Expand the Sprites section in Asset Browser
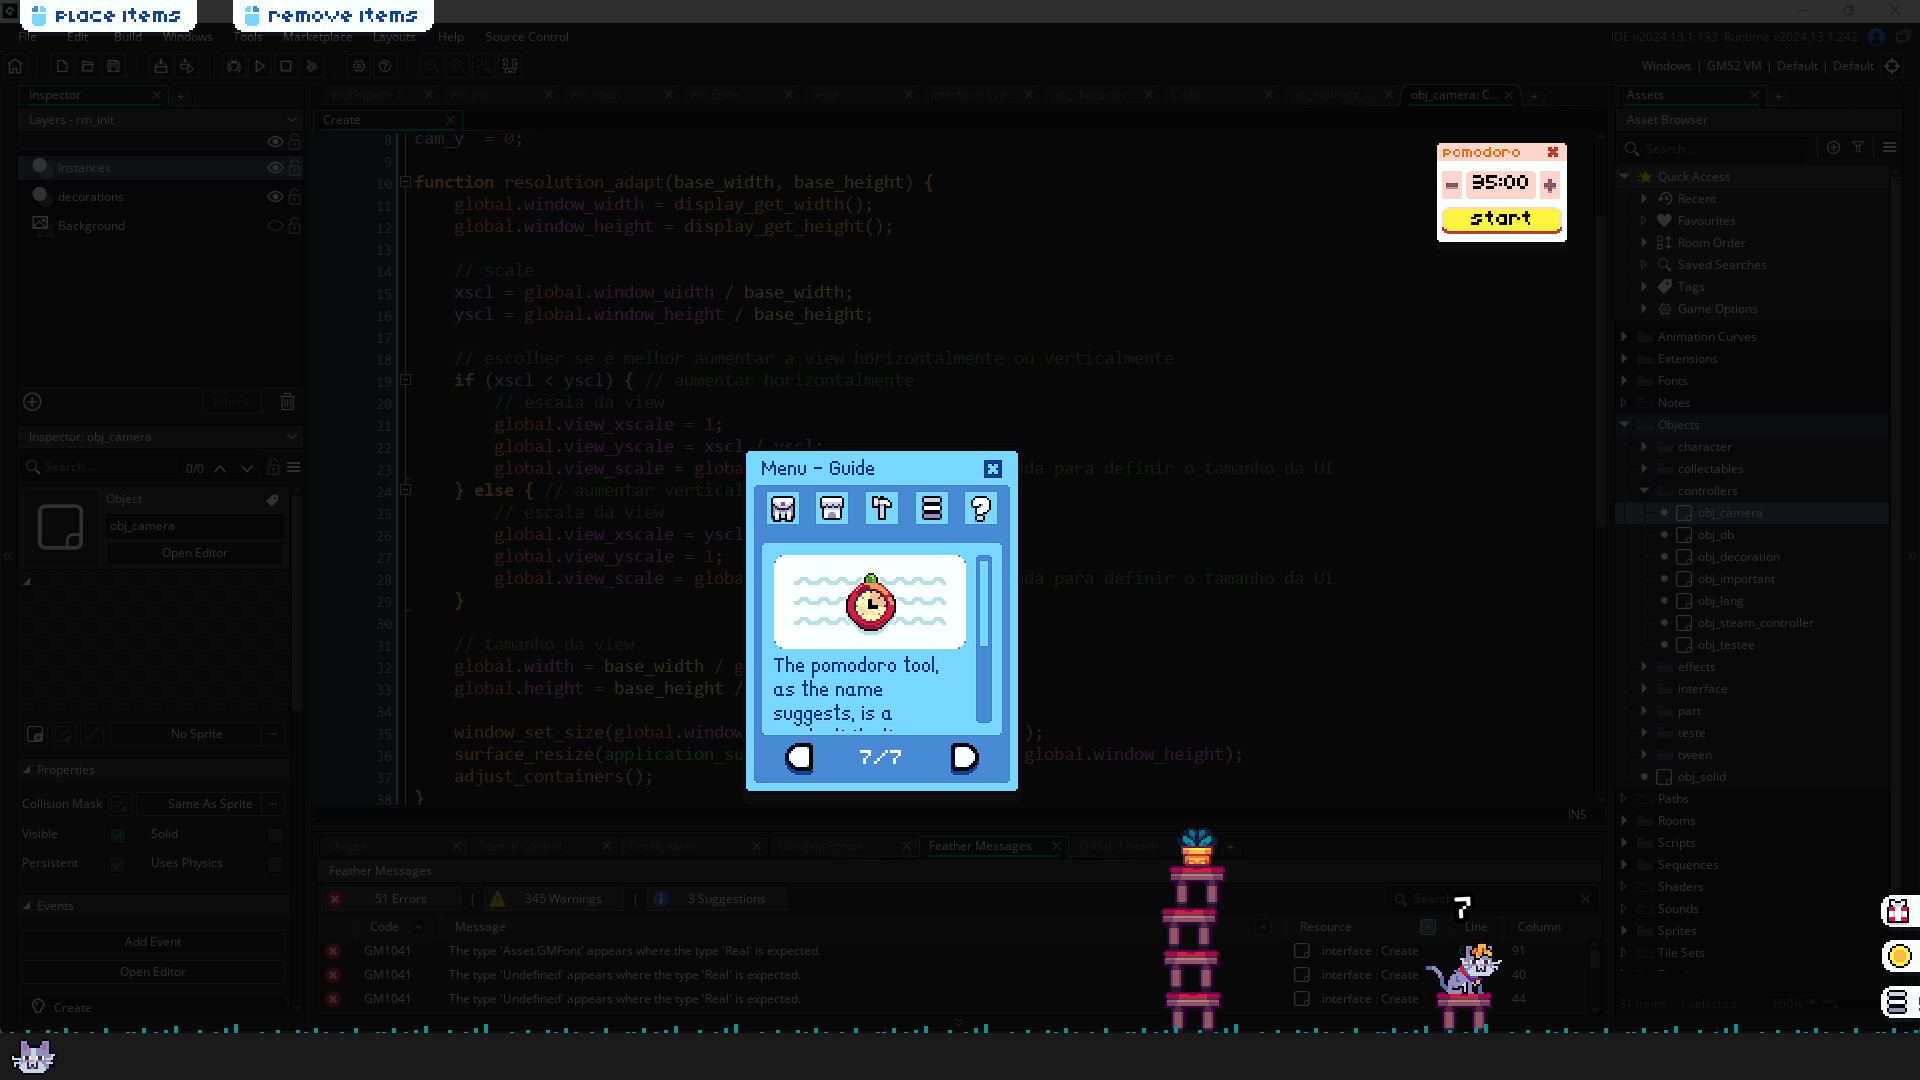Viewport: 1920px width, 1080px height. tap(1624, 930)
